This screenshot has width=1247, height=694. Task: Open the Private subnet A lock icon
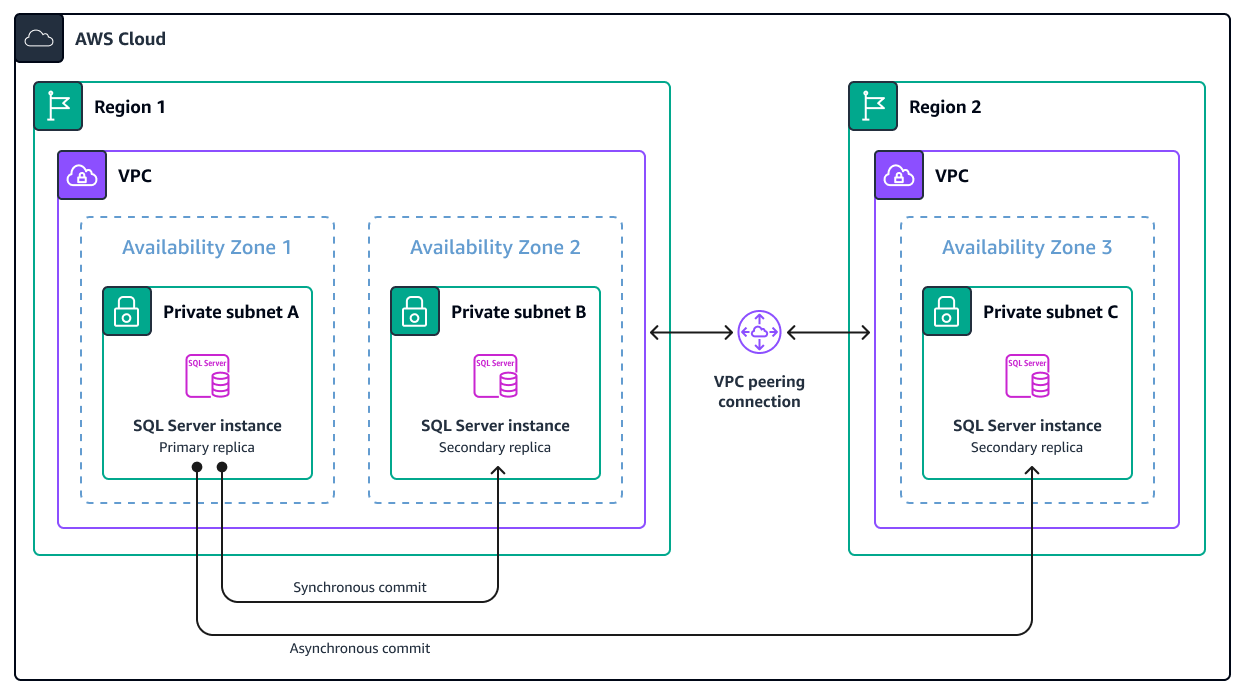coord(126,311)
